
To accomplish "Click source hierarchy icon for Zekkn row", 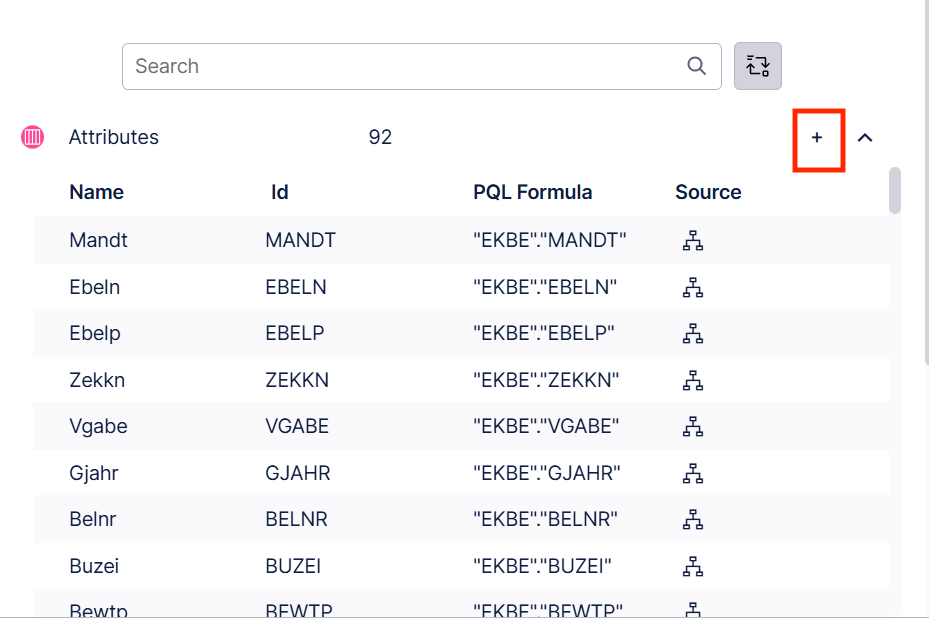I will click(692, 380).
